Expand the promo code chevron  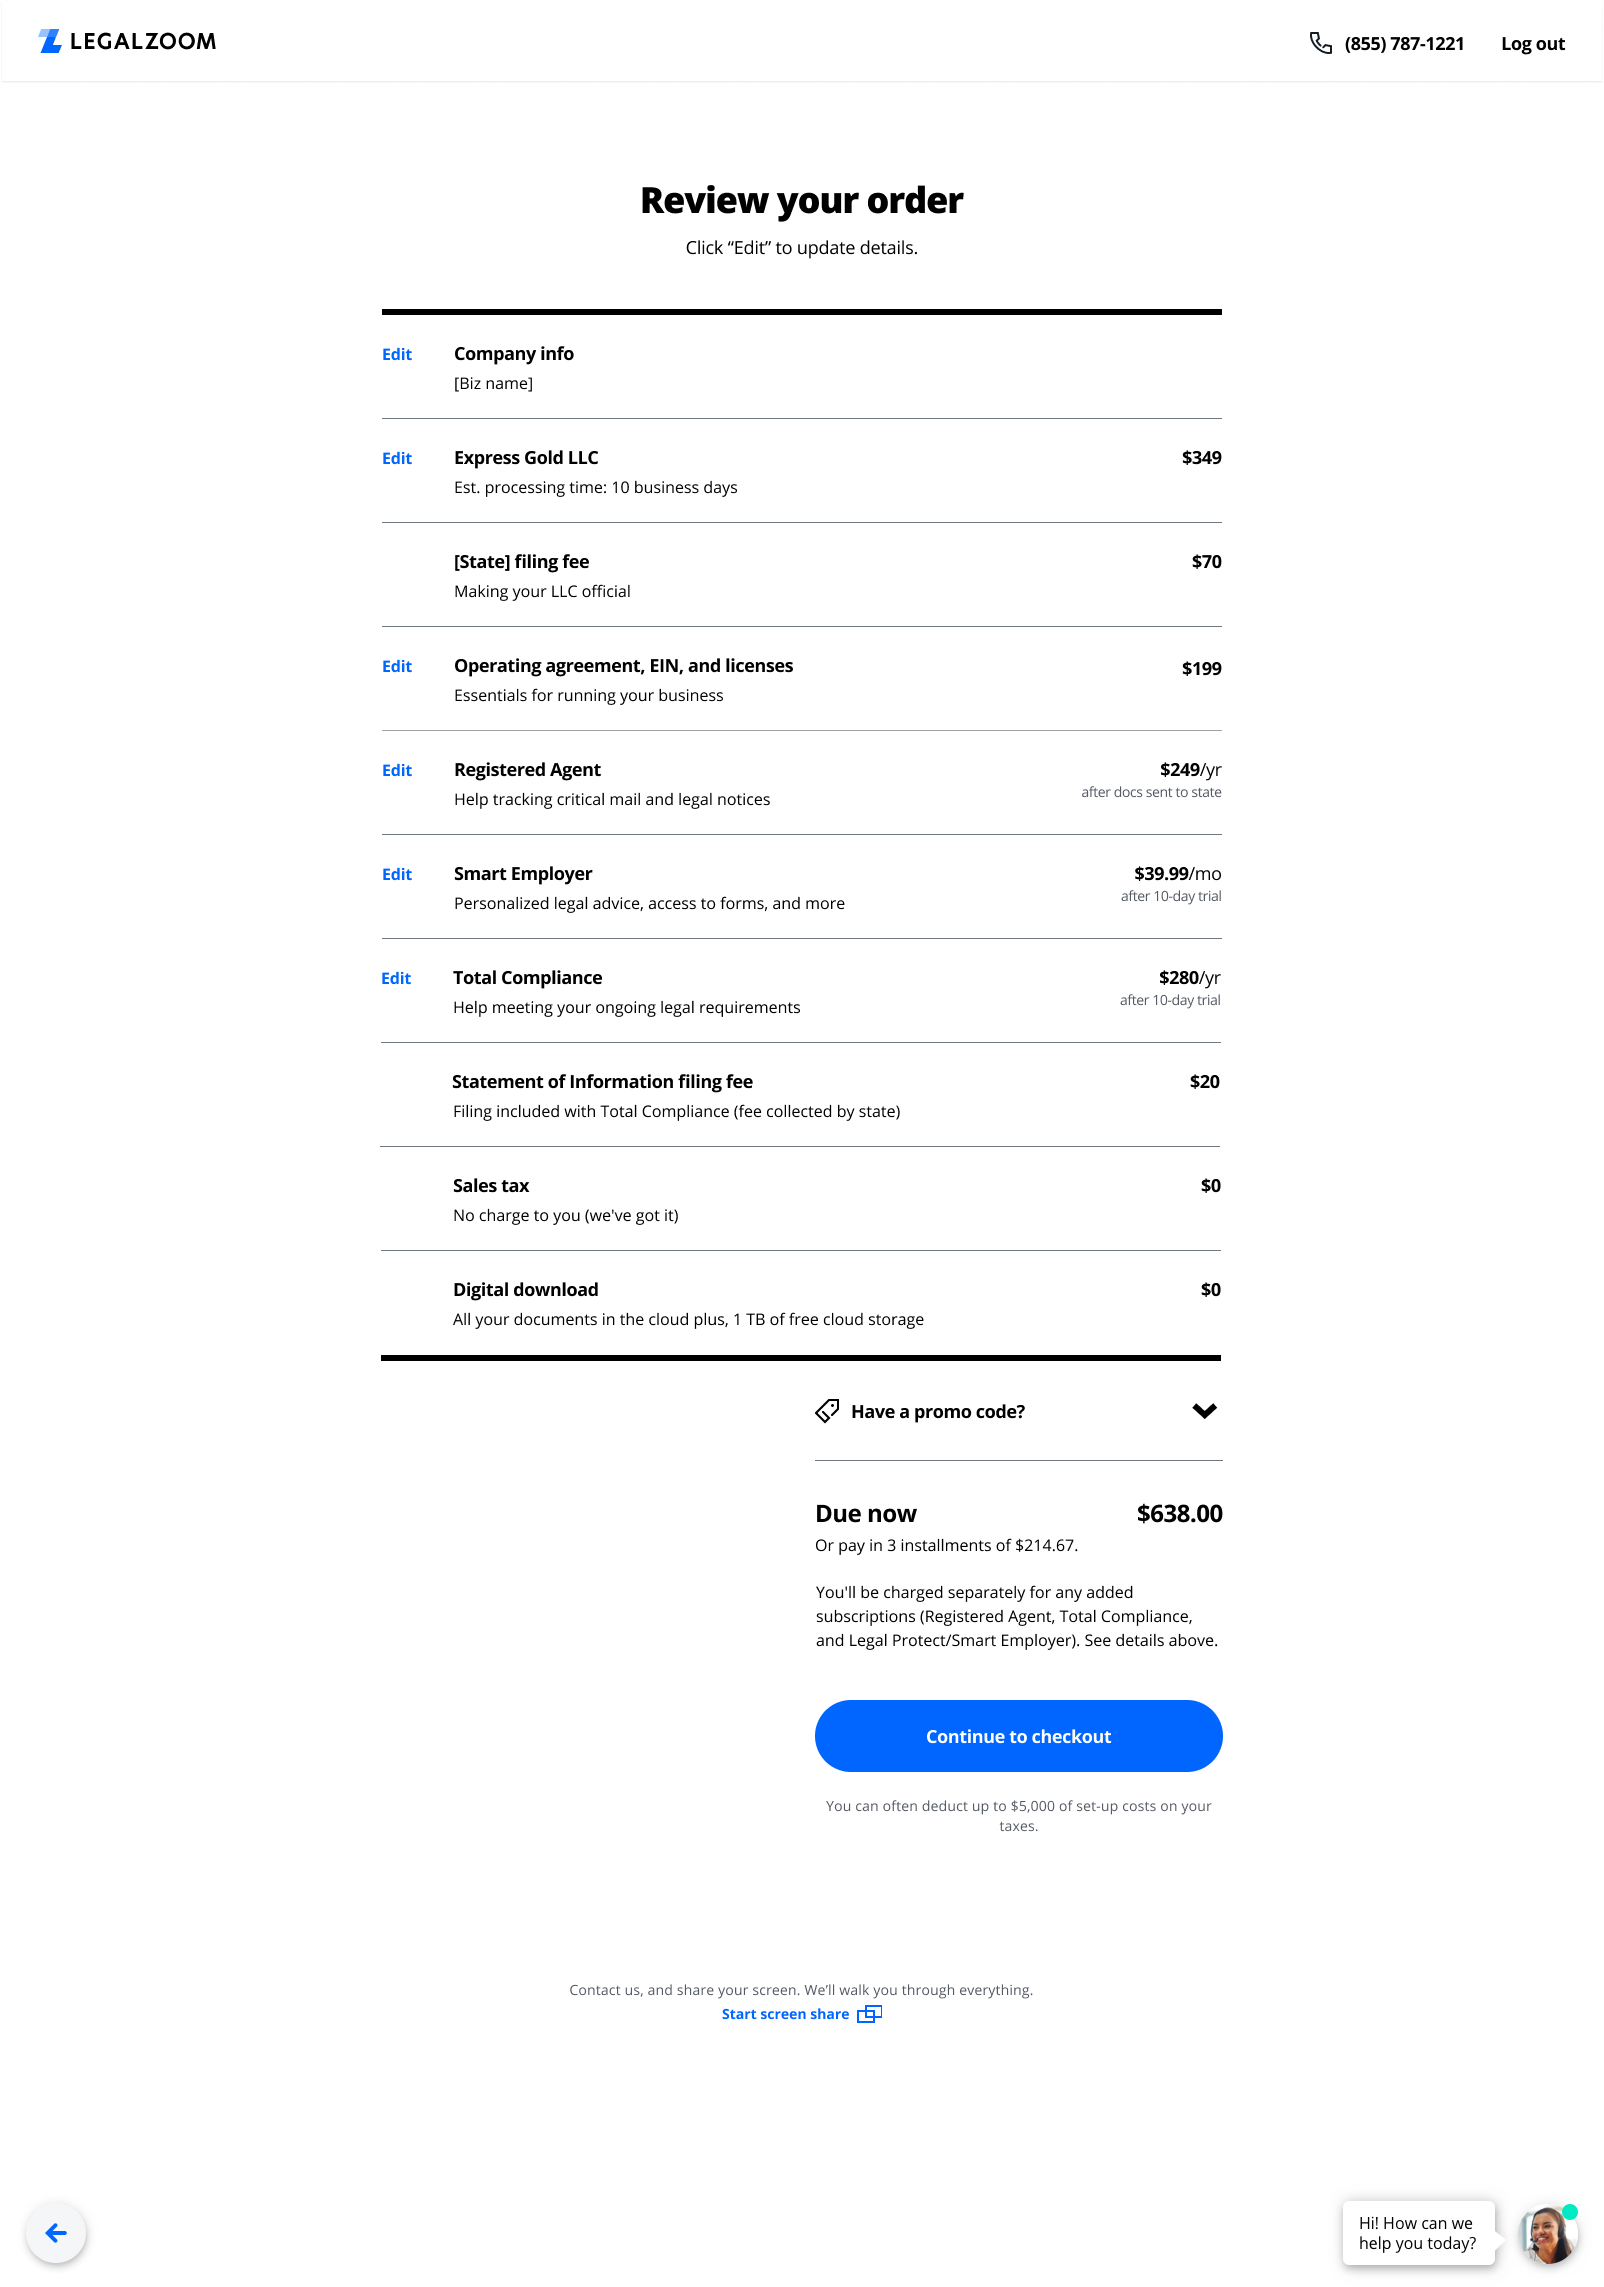[x=1204, y=1411]
